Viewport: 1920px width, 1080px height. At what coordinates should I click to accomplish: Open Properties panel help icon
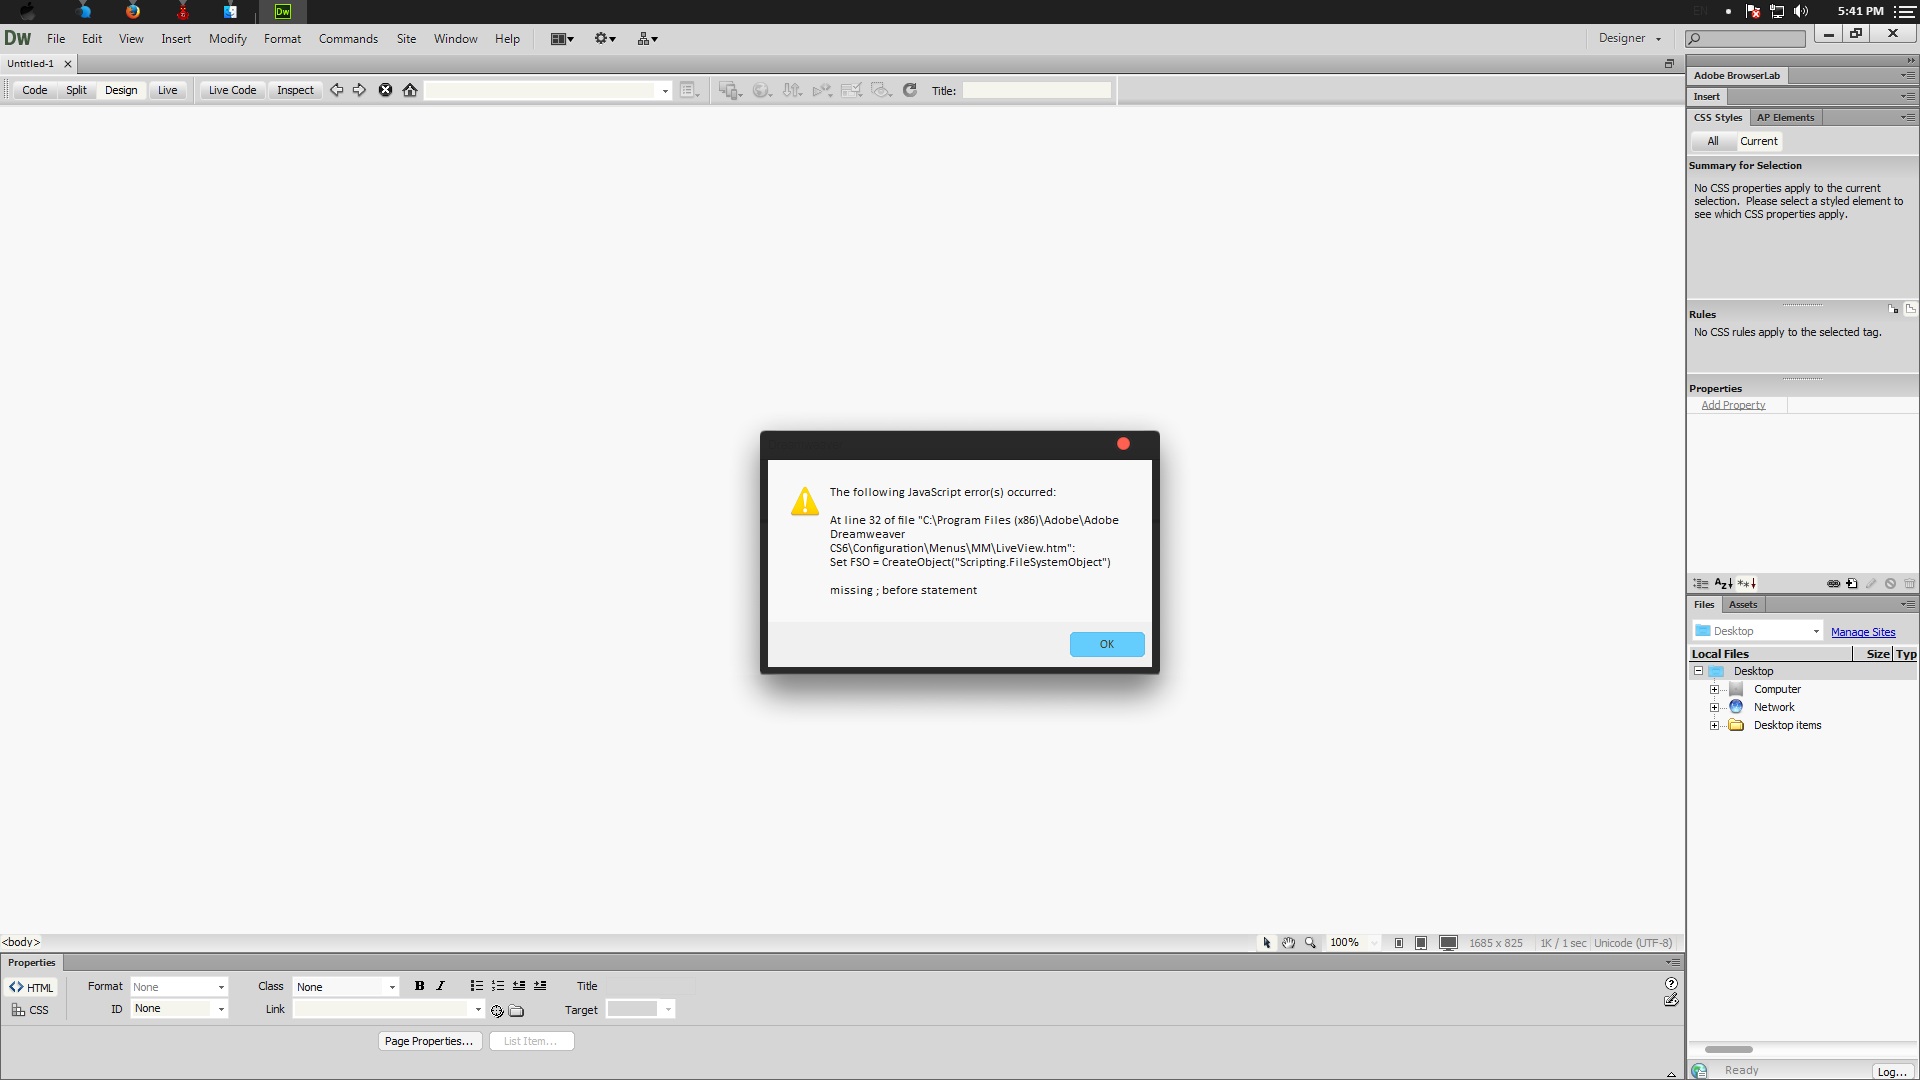coord(1671,984)
